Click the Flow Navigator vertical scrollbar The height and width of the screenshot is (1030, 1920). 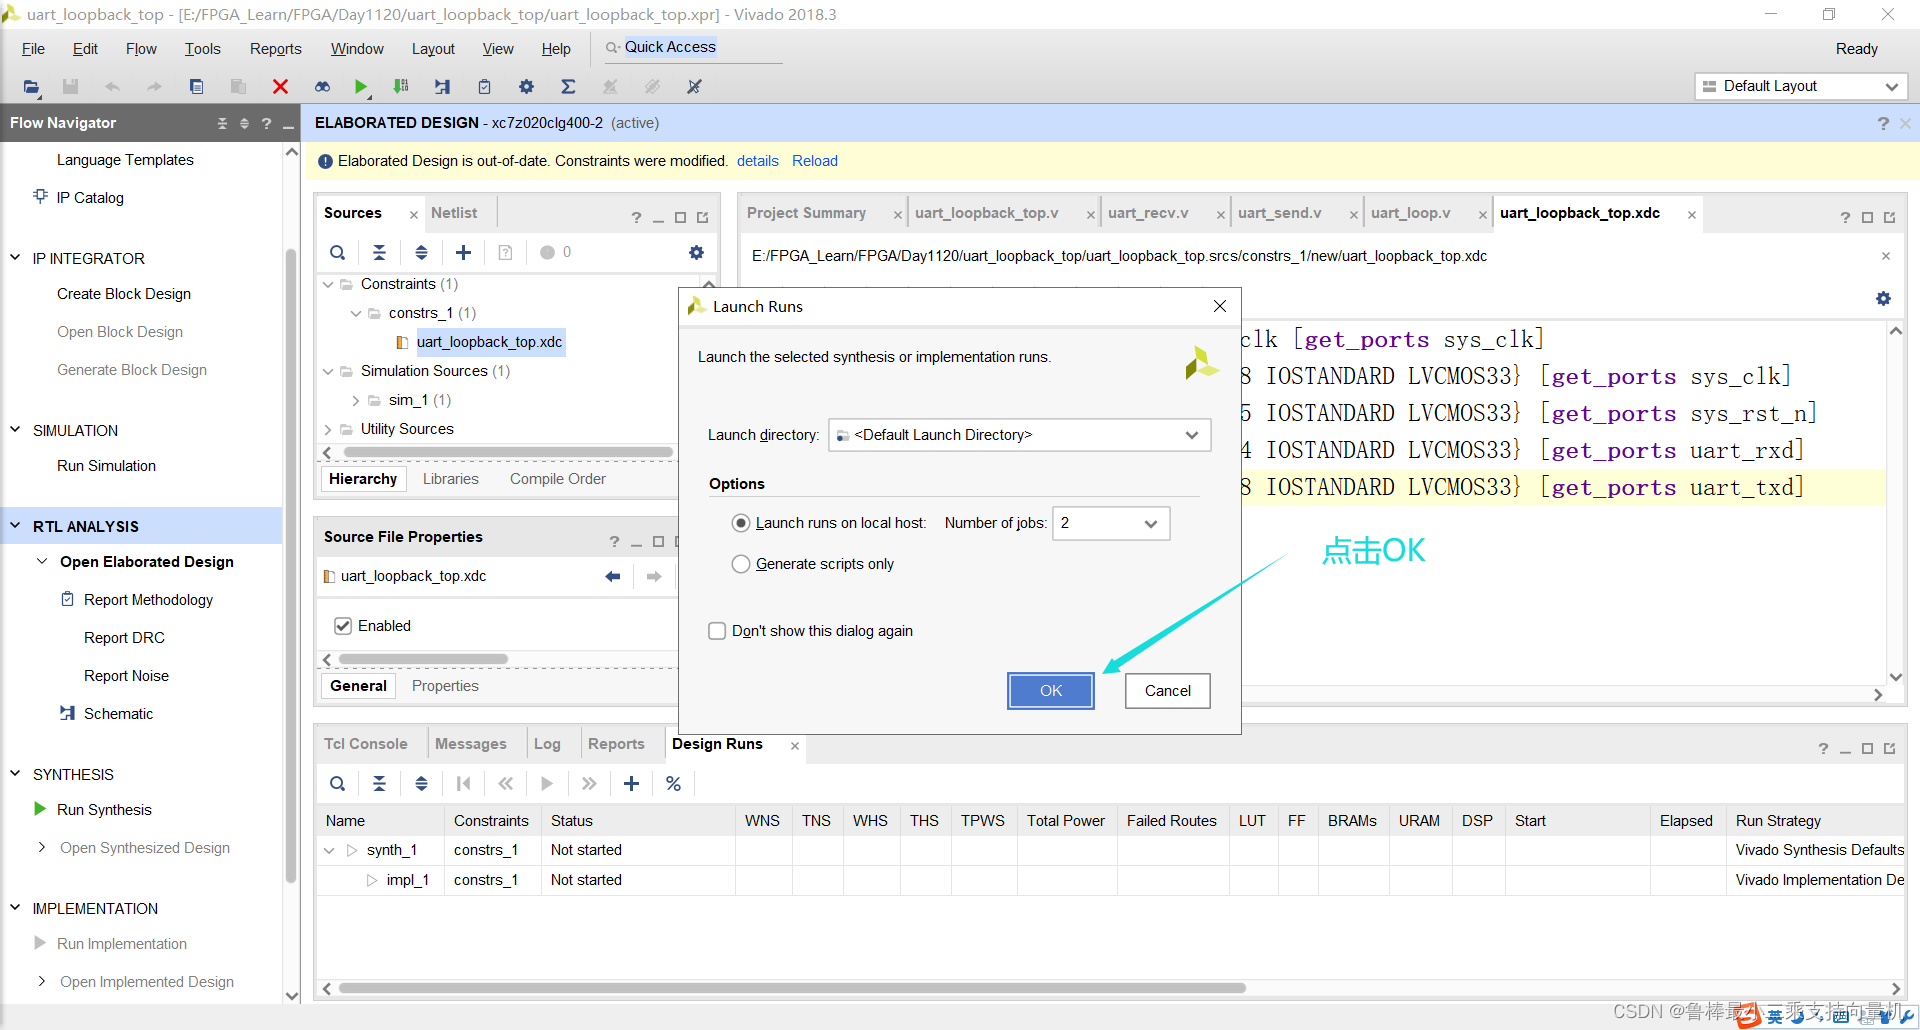click(291, 565)
